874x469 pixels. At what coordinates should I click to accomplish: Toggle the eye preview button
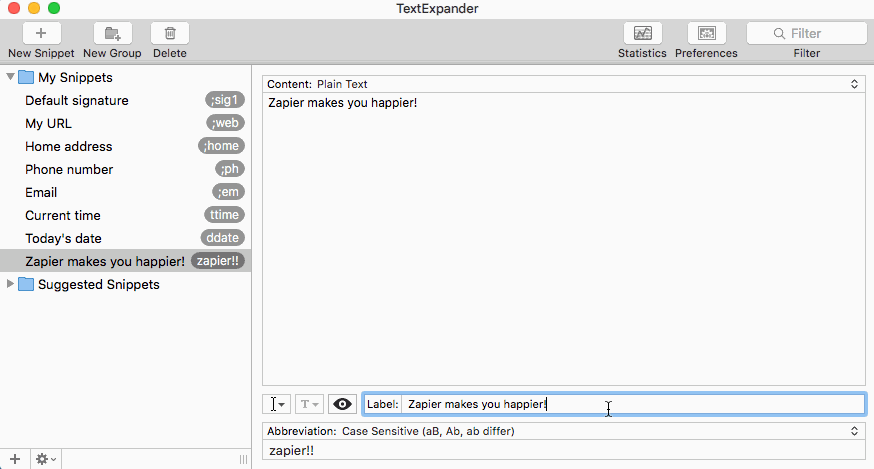342,404
